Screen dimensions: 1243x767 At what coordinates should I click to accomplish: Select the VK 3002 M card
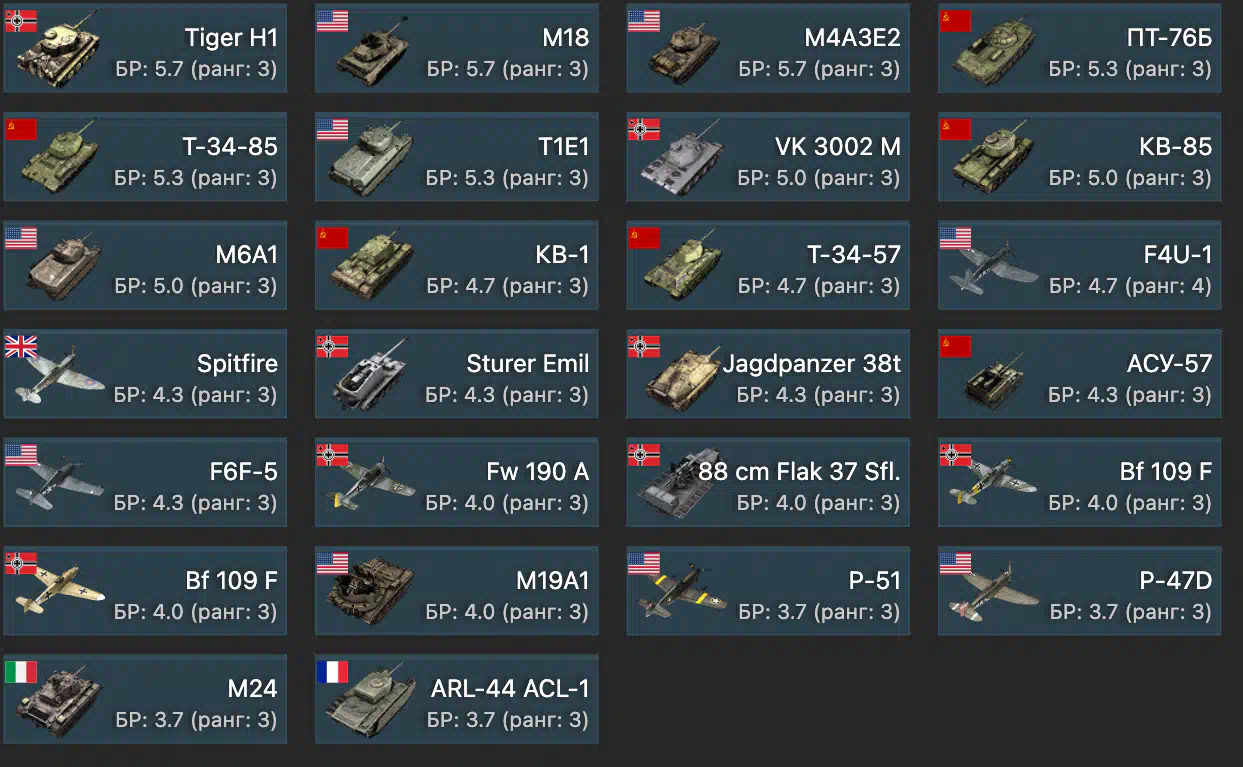coord(768,157)
